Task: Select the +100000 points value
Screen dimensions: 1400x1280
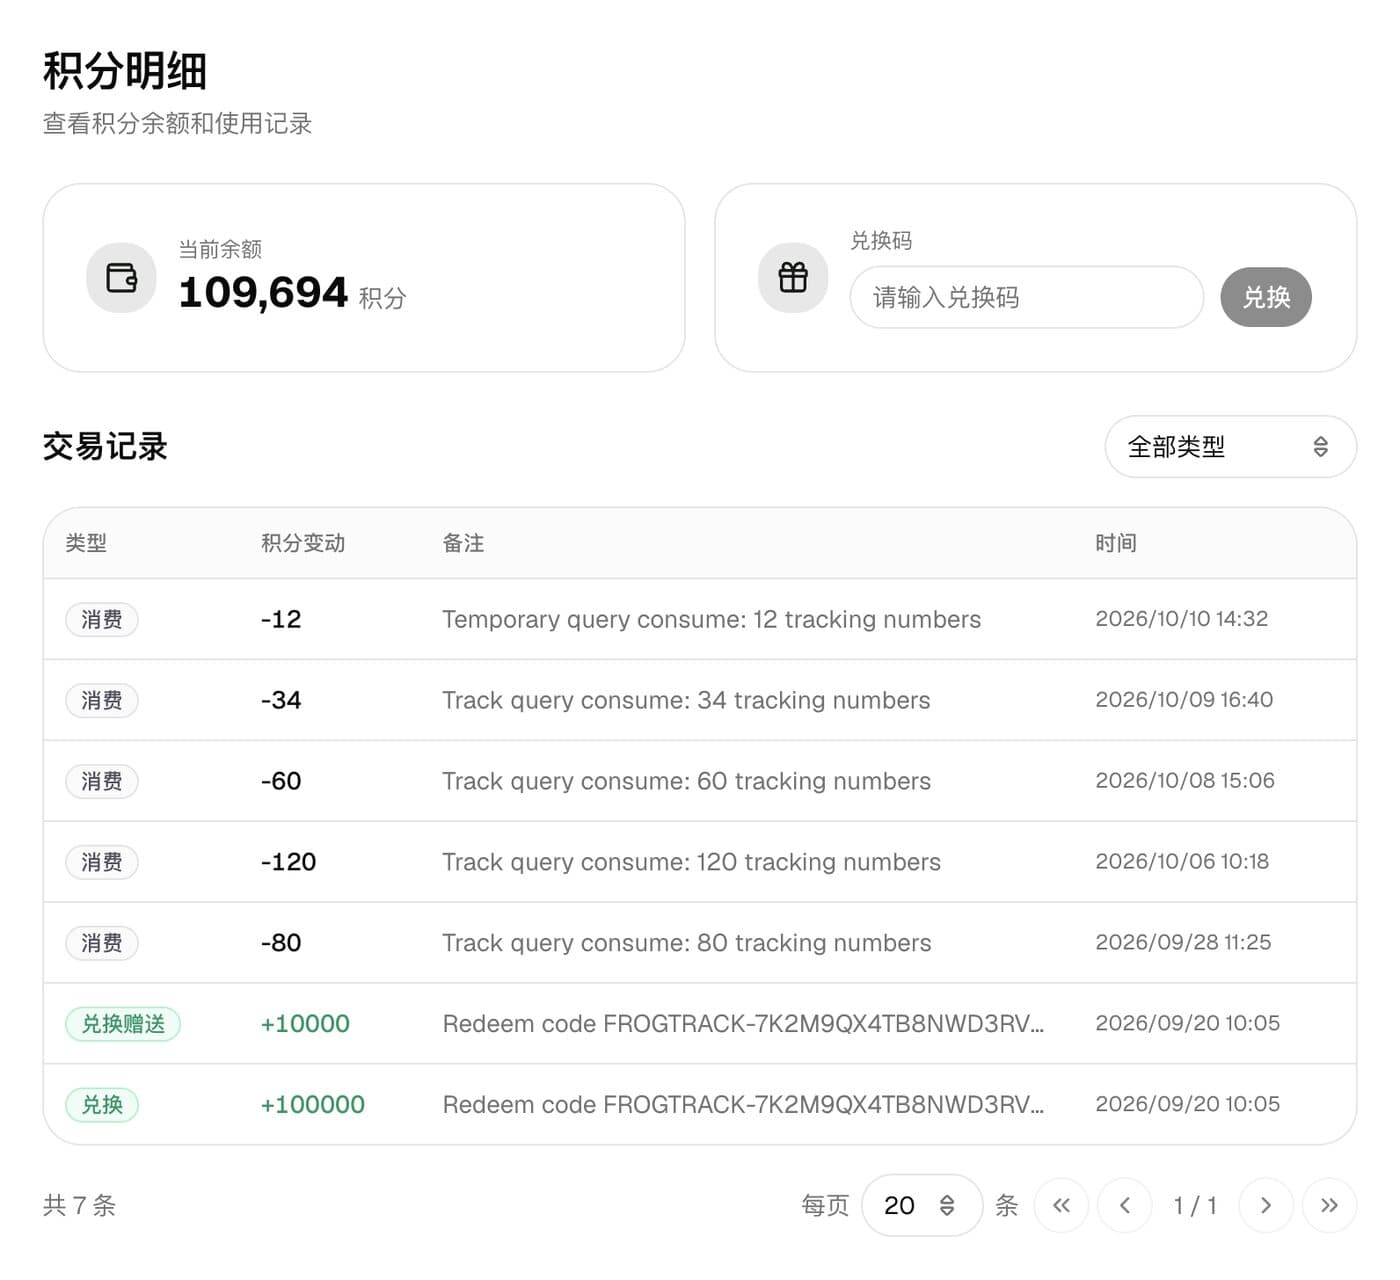Action: [313, 1105]
